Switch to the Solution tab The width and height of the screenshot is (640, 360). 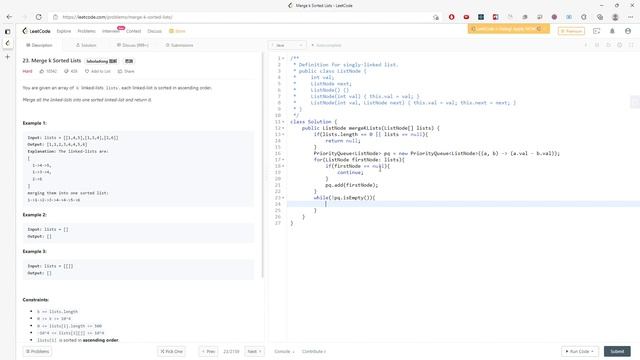[86, 45]
